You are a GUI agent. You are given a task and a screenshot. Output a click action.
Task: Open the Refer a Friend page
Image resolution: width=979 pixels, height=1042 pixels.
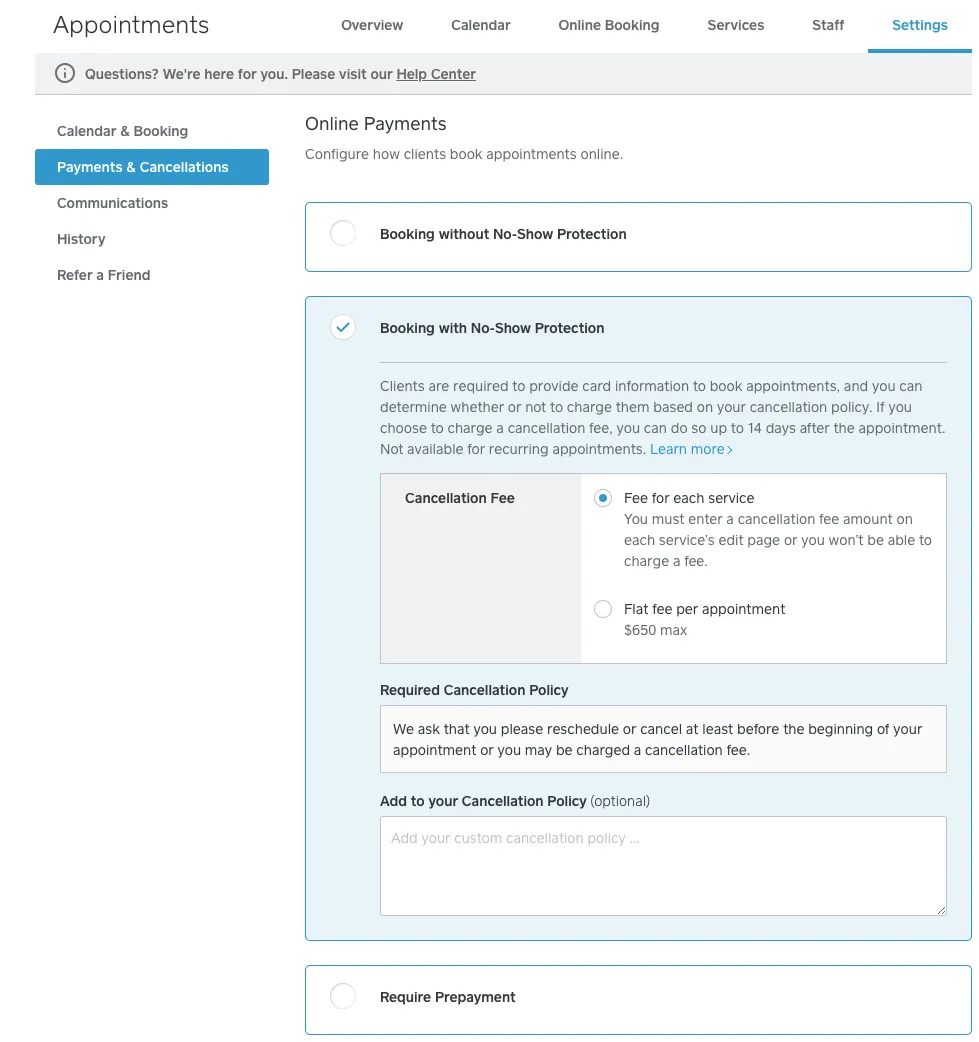[x=103, y=275]
